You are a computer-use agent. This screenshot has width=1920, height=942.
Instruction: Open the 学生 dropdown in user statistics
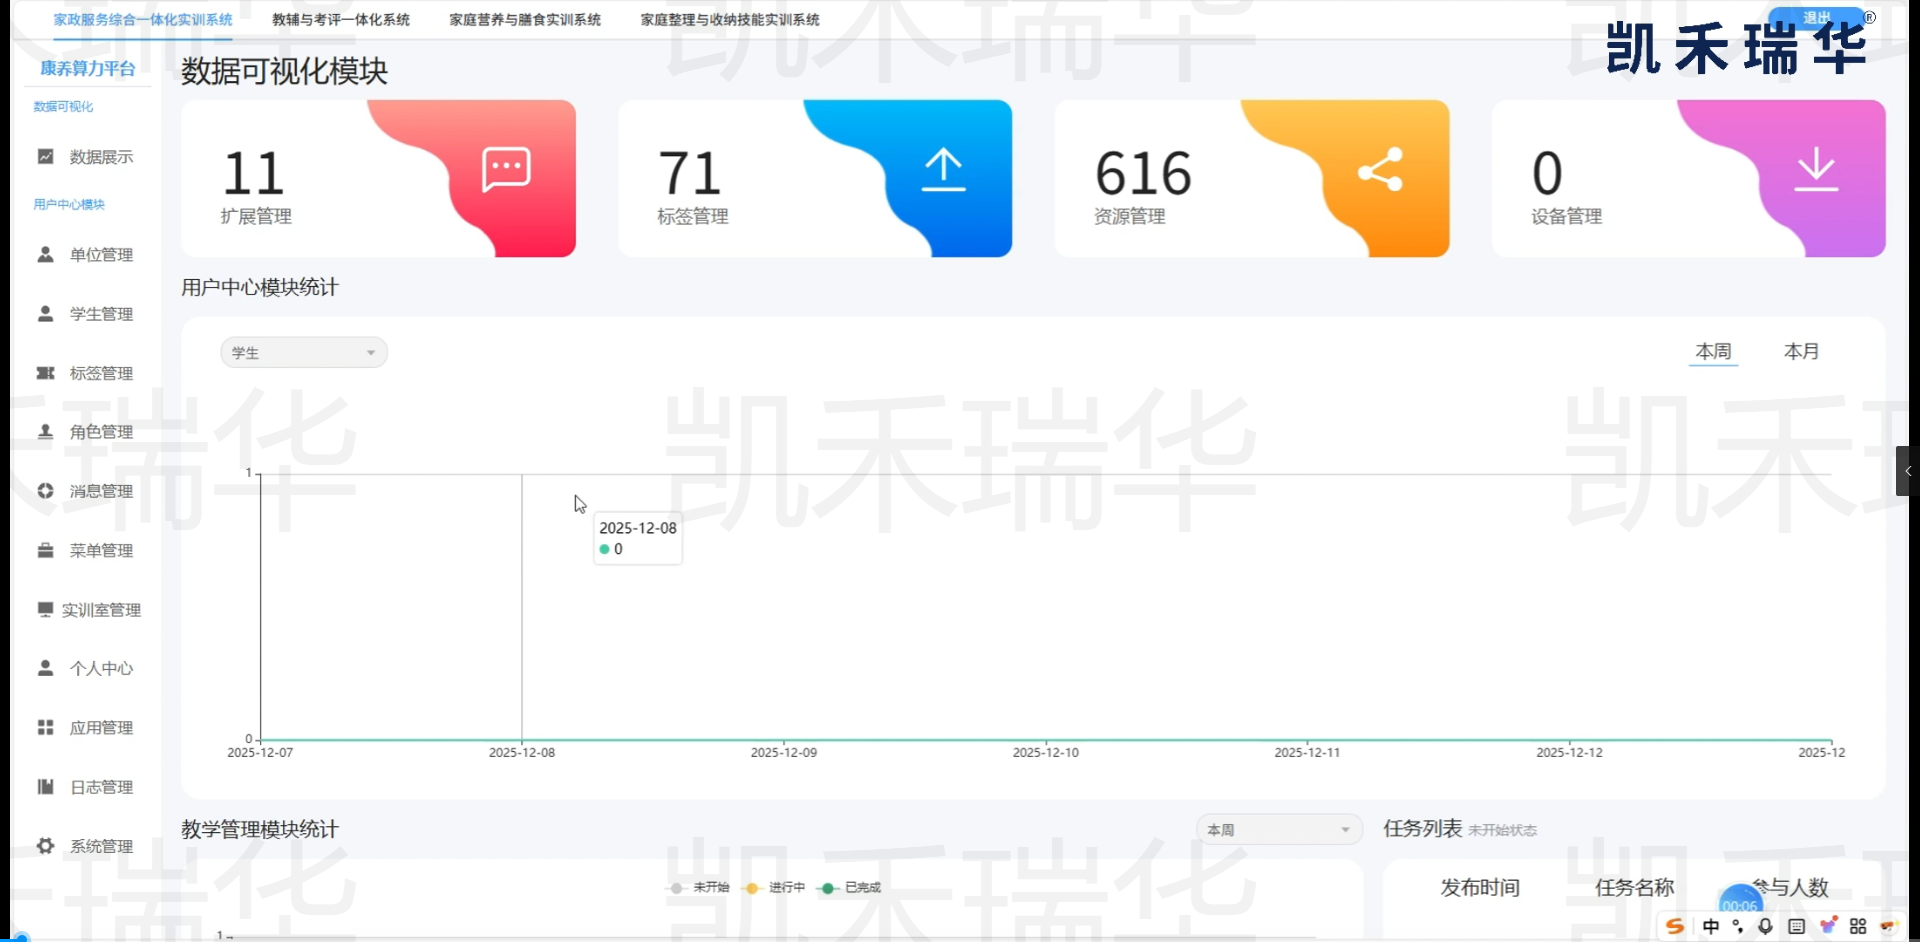click(304, 352)
